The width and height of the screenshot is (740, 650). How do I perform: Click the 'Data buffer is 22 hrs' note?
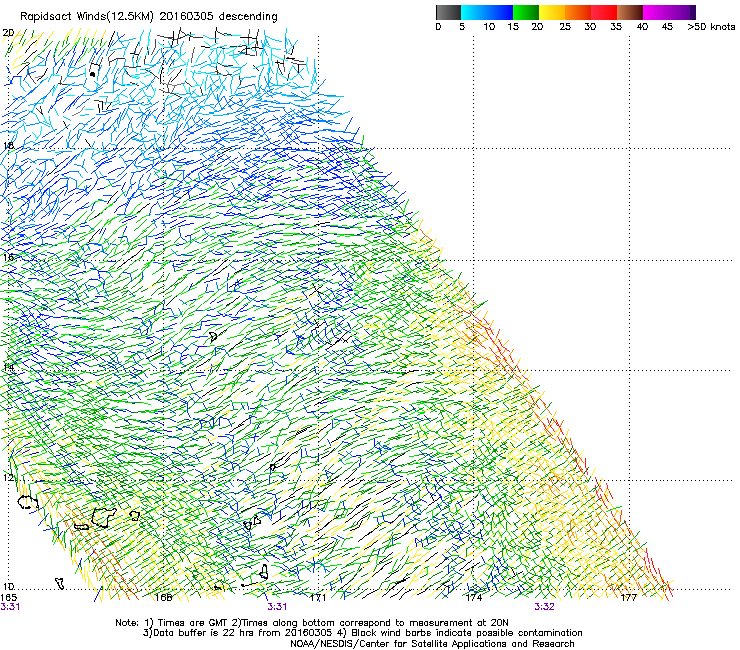(x=362, y=633)
